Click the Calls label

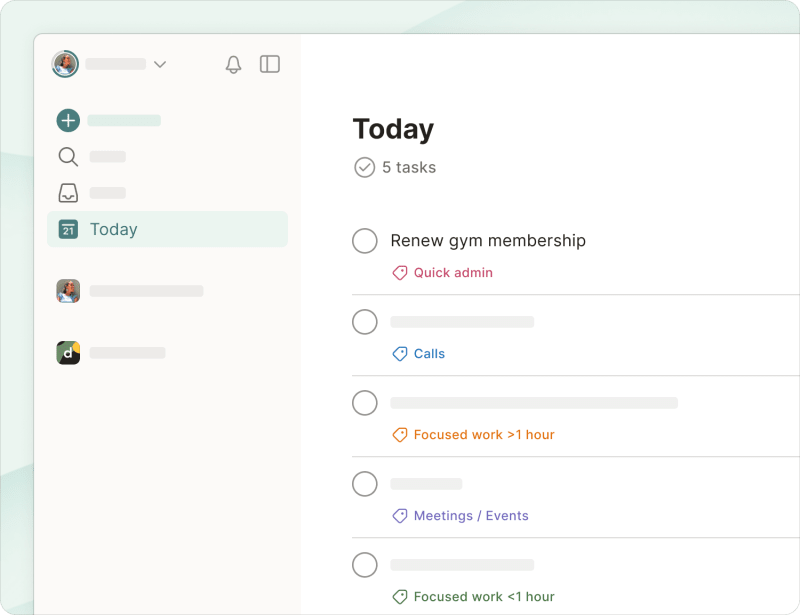click(x=429, y=354)
